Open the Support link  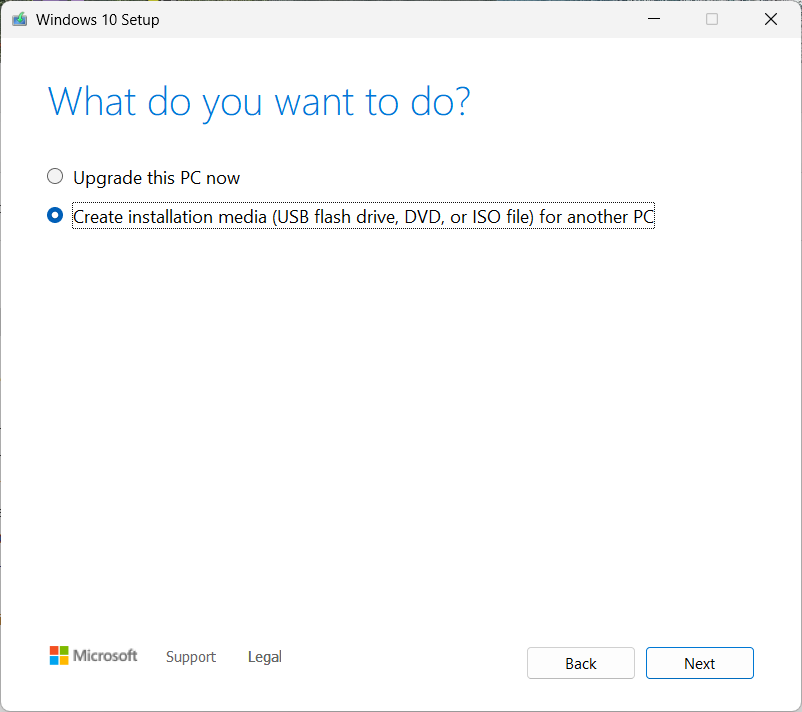[191, 657]
